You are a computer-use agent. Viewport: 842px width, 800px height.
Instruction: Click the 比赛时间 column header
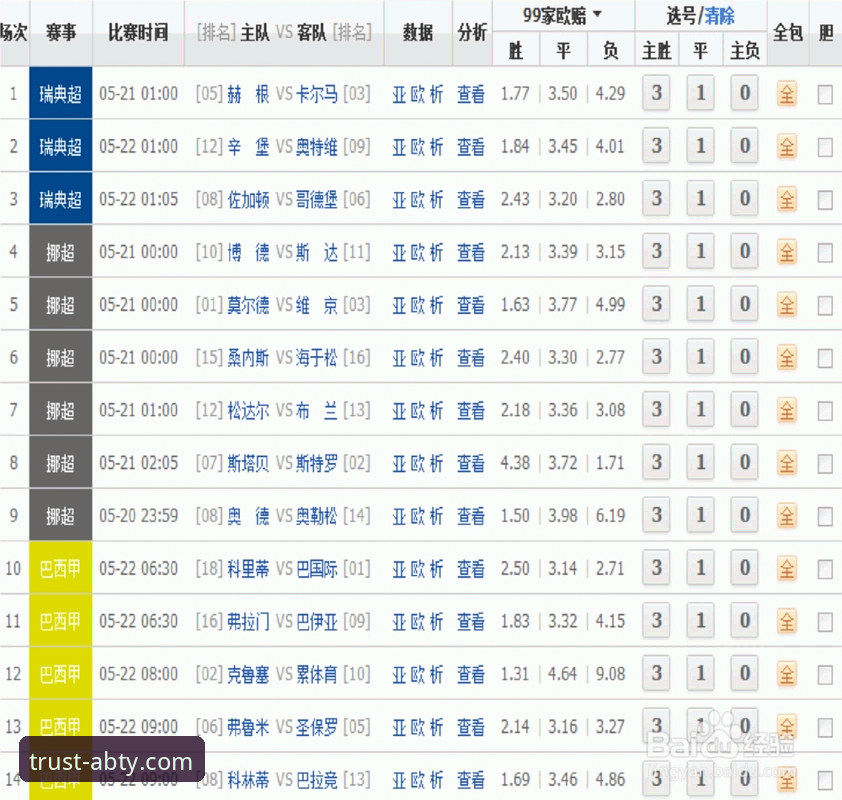point(138,33)
